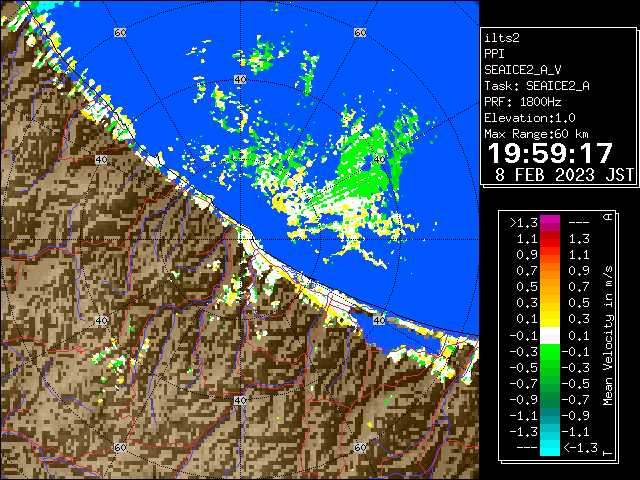This screenshot has width=640, height=480.
Task: Click the orange band of the velocity scale
Action: click(550, 271)
